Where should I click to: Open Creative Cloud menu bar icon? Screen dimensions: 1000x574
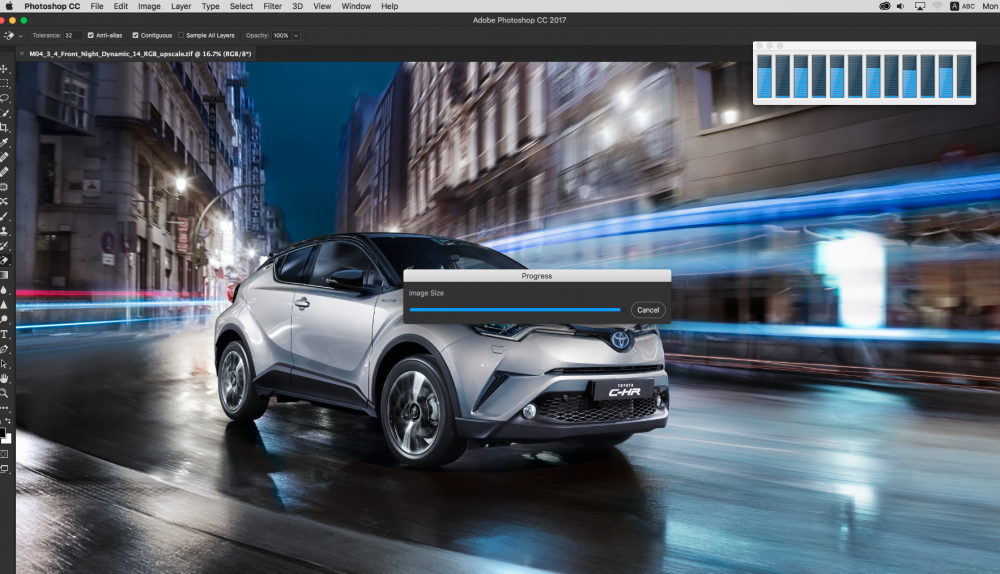[885, 6]
